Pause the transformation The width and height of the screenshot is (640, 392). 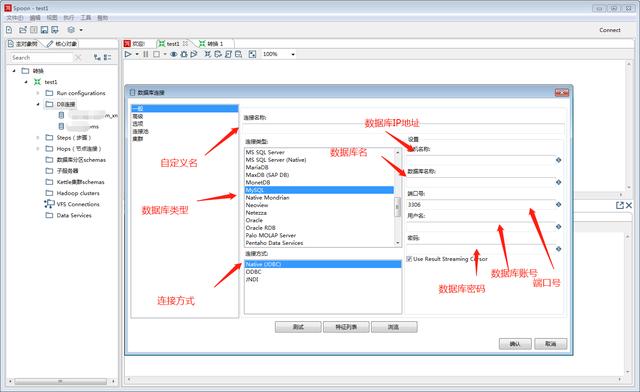tap(146, 54)
